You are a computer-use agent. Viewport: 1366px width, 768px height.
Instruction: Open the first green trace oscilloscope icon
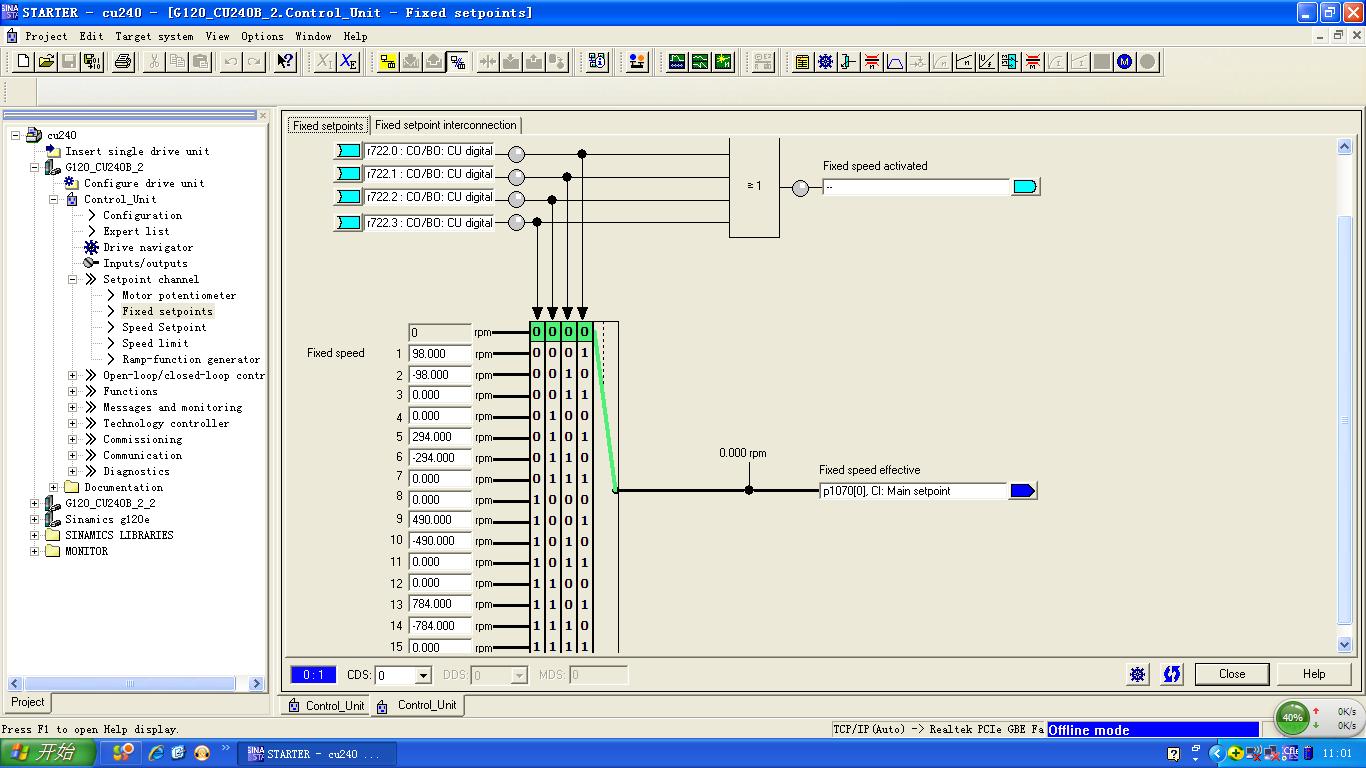(677, 62)
